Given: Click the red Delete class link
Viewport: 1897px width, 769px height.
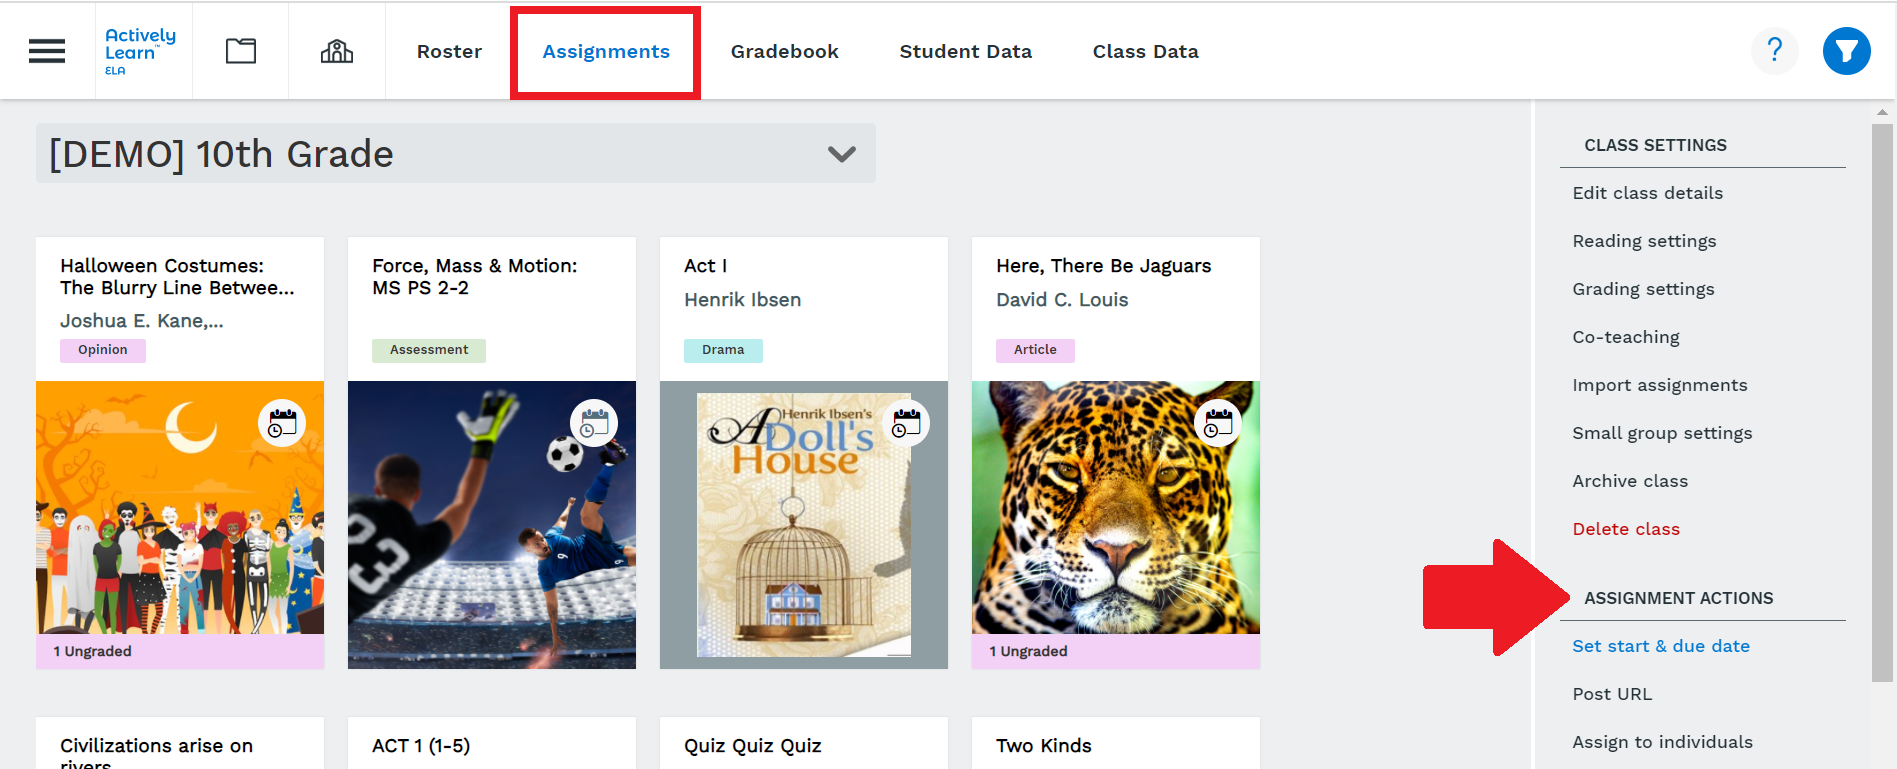Looking at the screenshot, I should click(1625, 529).
